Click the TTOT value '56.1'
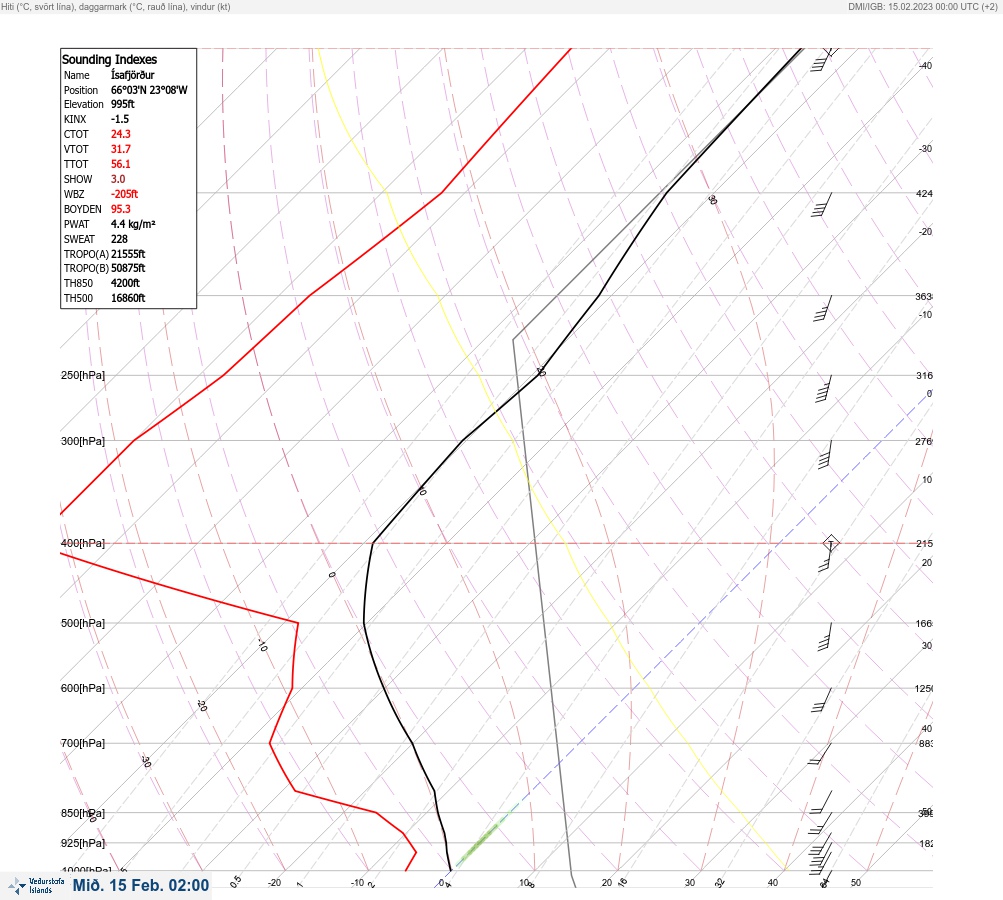The width and height of the screenshot is (1003, 900). (120, 164)
